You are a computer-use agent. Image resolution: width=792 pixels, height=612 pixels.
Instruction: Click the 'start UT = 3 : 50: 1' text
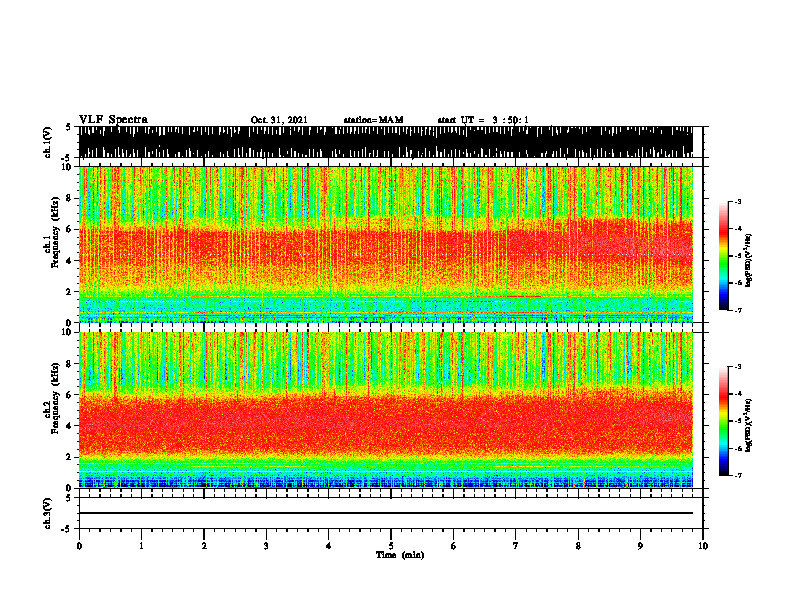pyautogui.click(x=483, y=120)
